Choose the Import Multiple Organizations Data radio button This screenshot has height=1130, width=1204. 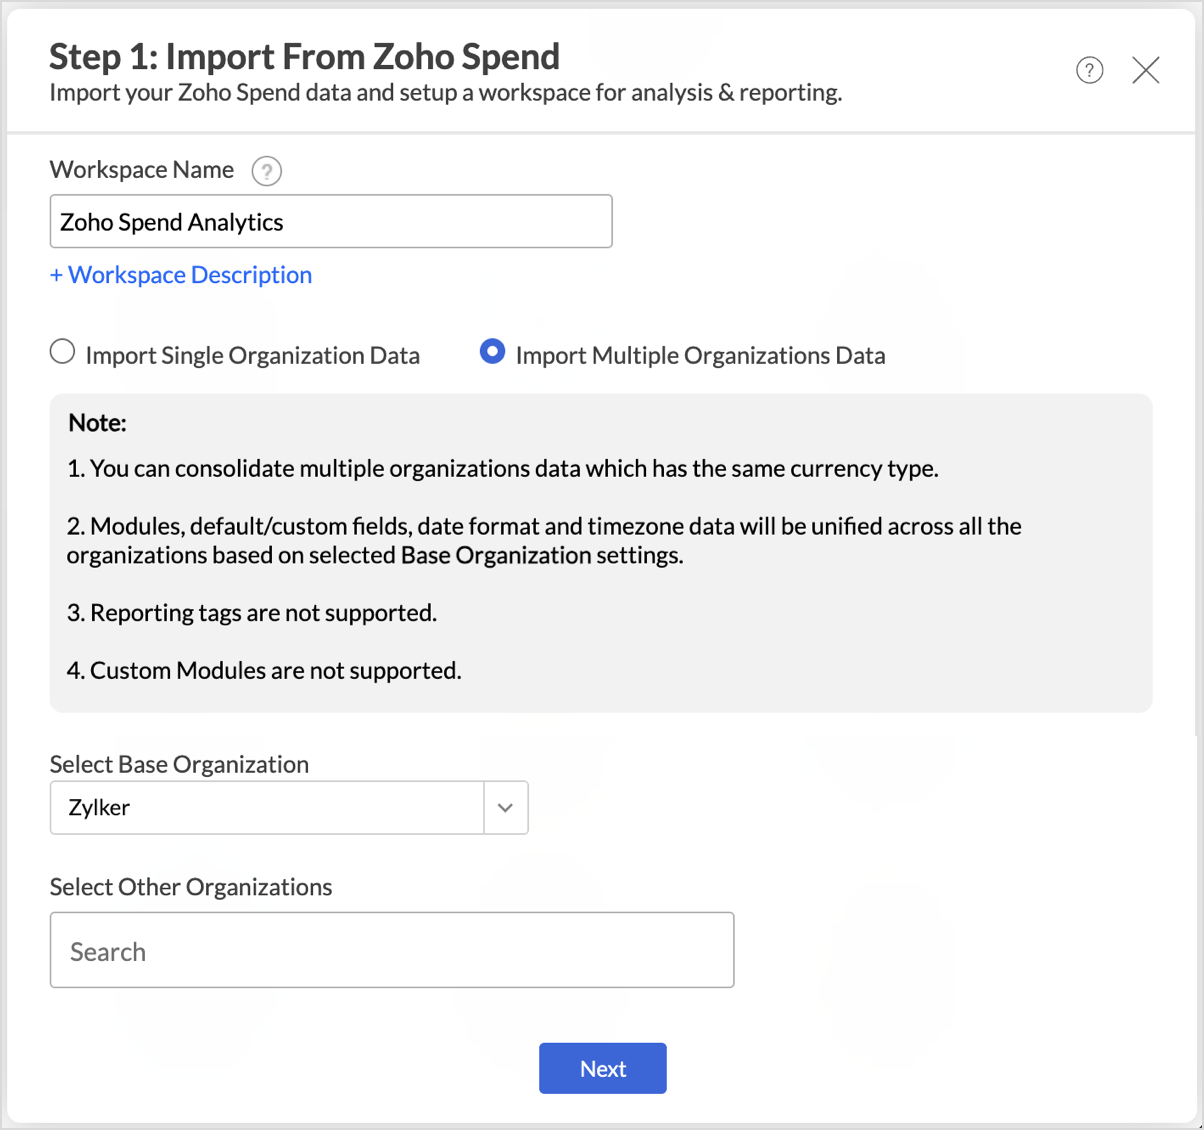pyautogui.click(x=492, y=352)
